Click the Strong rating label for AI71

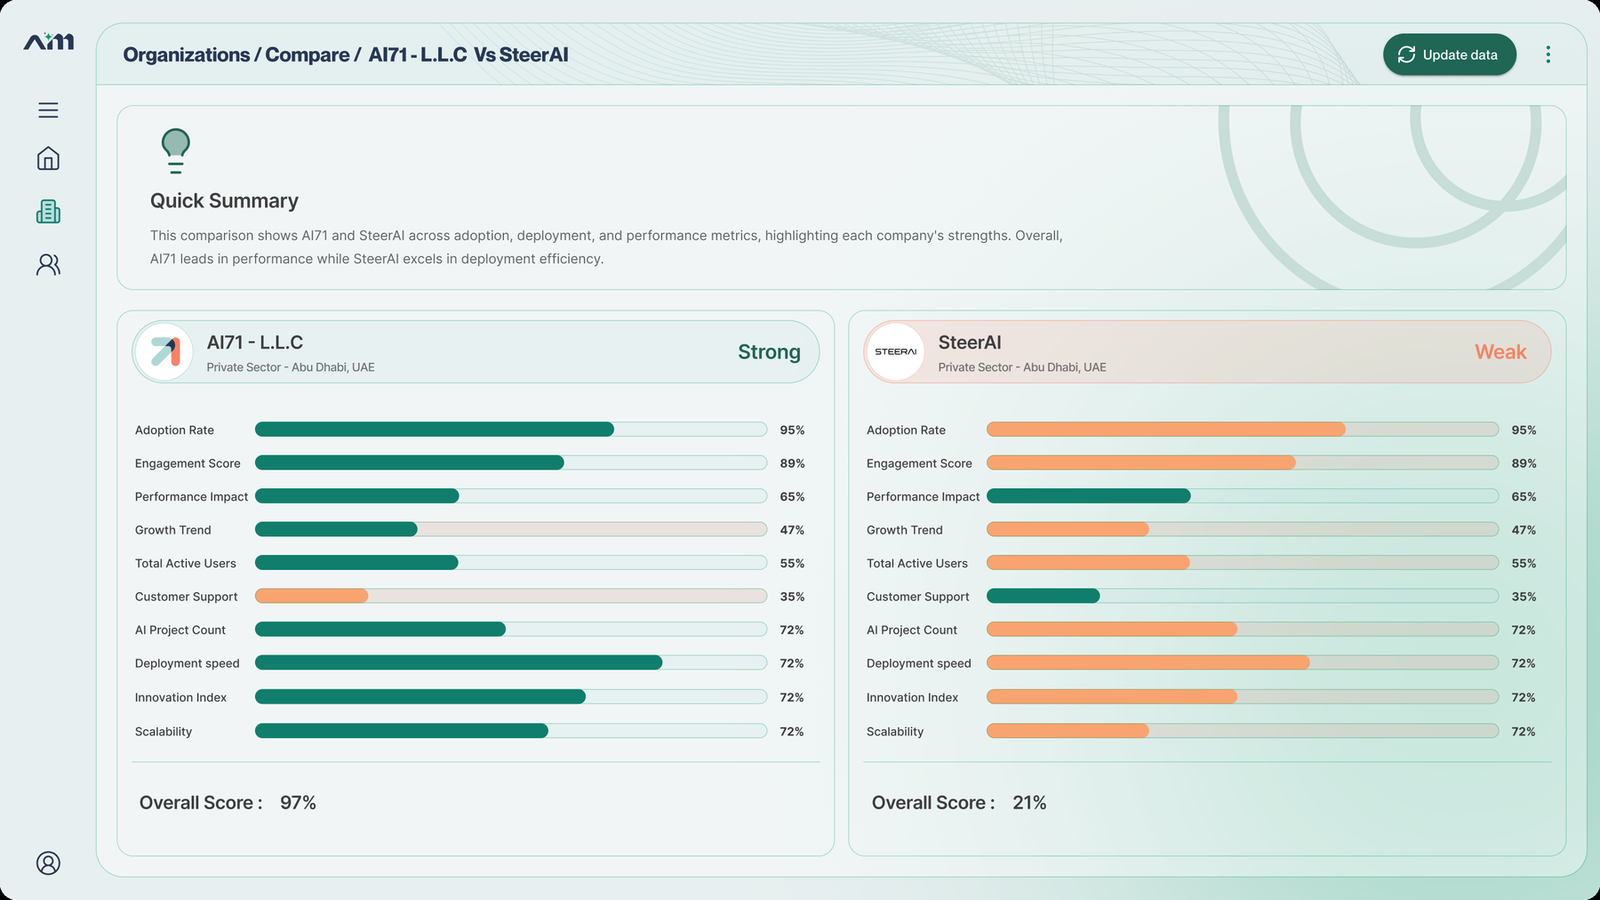pyautogui.click(x=769, y=352)
